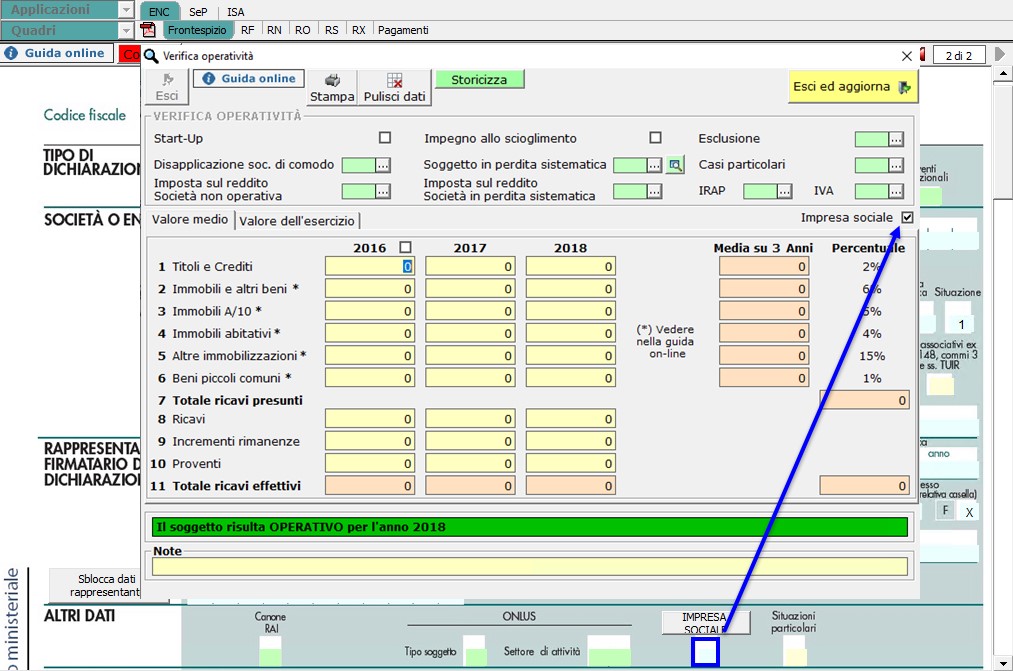Click the green OPERATIVO status bar
The width and height of the screenshot is (1013, 671).
tap(530, 527)
